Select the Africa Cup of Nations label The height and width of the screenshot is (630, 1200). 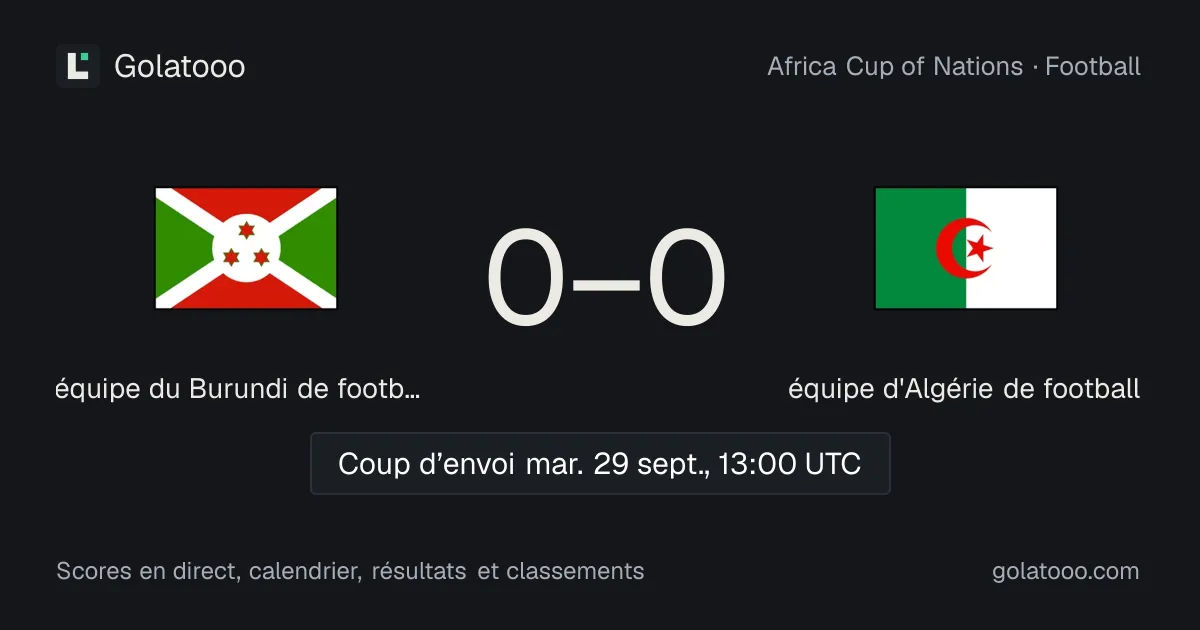coord(895,67)
